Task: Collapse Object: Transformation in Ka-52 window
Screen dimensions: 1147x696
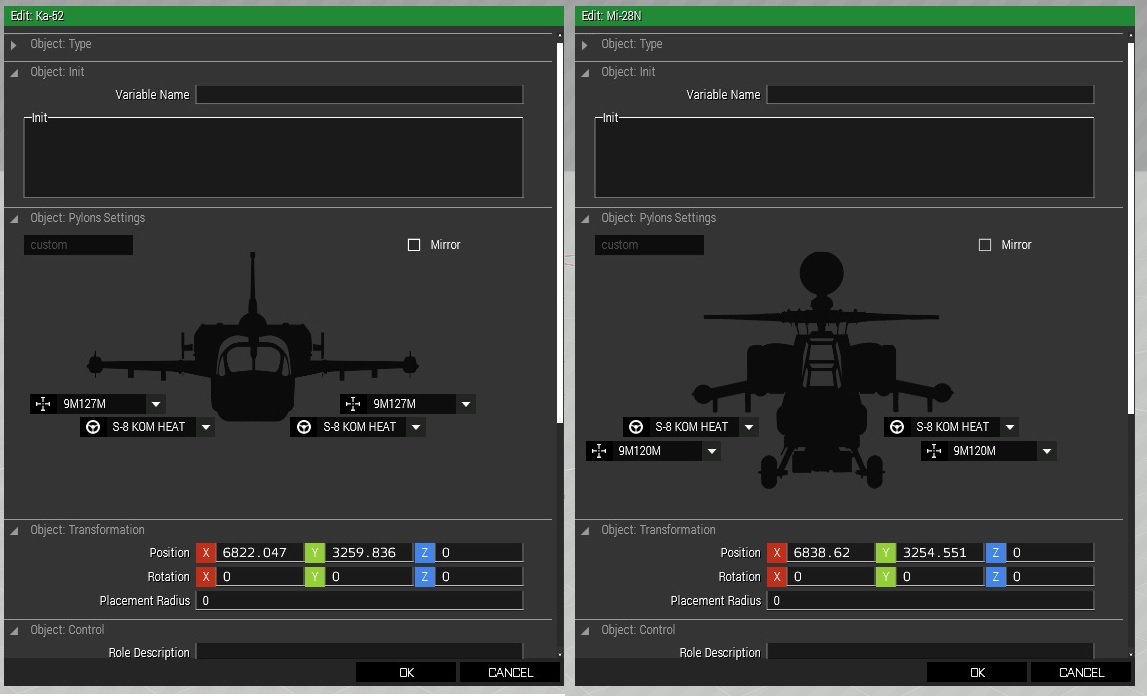Action: 13,531
